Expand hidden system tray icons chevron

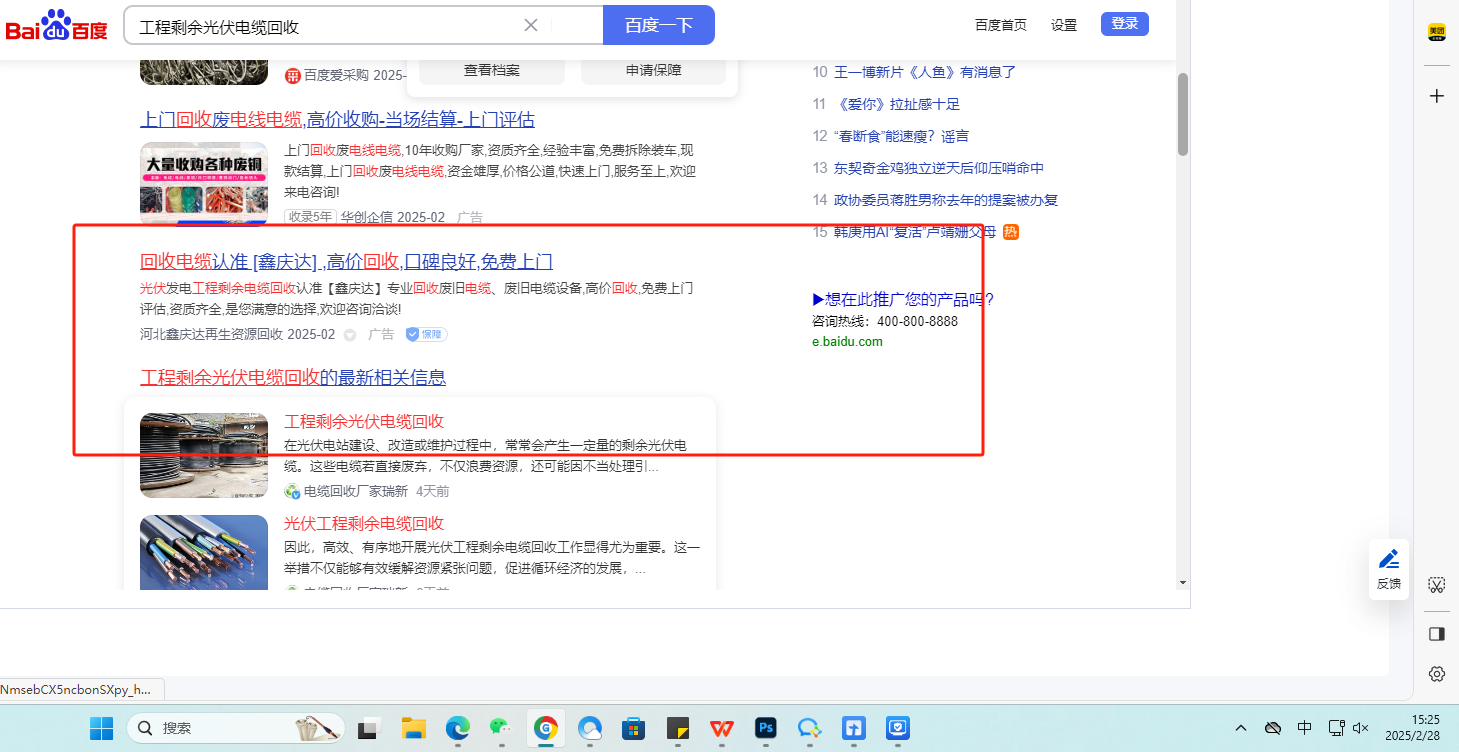click(1241, 728)
